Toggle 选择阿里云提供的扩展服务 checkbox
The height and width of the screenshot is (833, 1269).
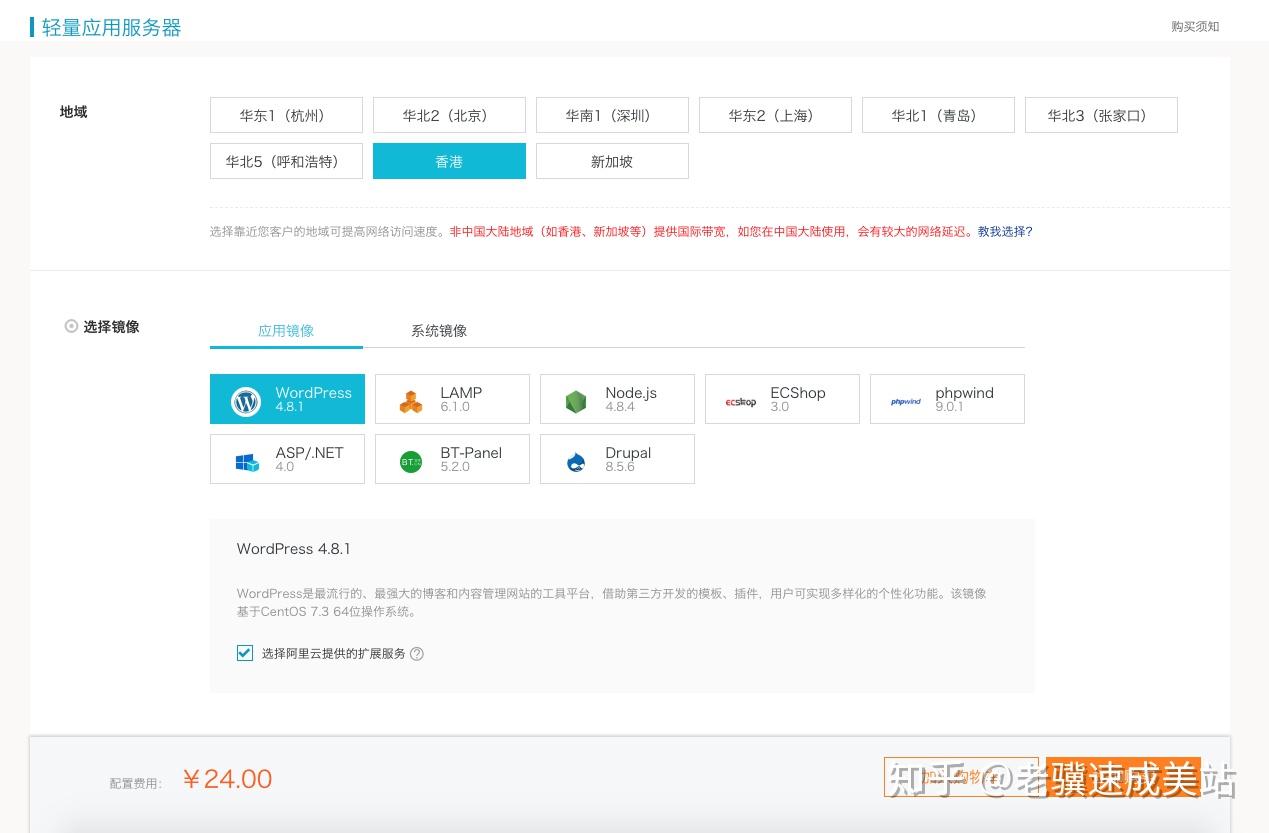pyautogui.click(x=245, y=653)
